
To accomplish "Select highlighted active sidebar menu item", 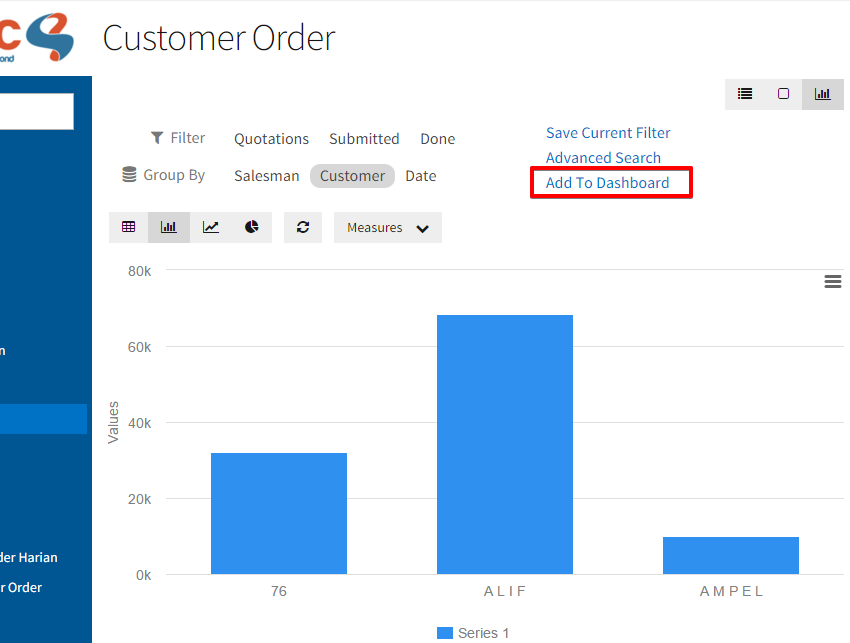I will point(43,419).
